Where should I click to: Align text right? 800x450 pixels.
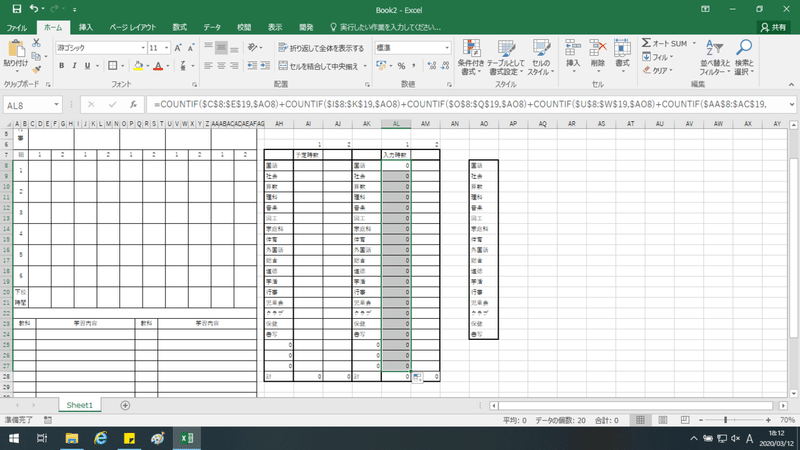pyautogui.click(x=234, y=66)
